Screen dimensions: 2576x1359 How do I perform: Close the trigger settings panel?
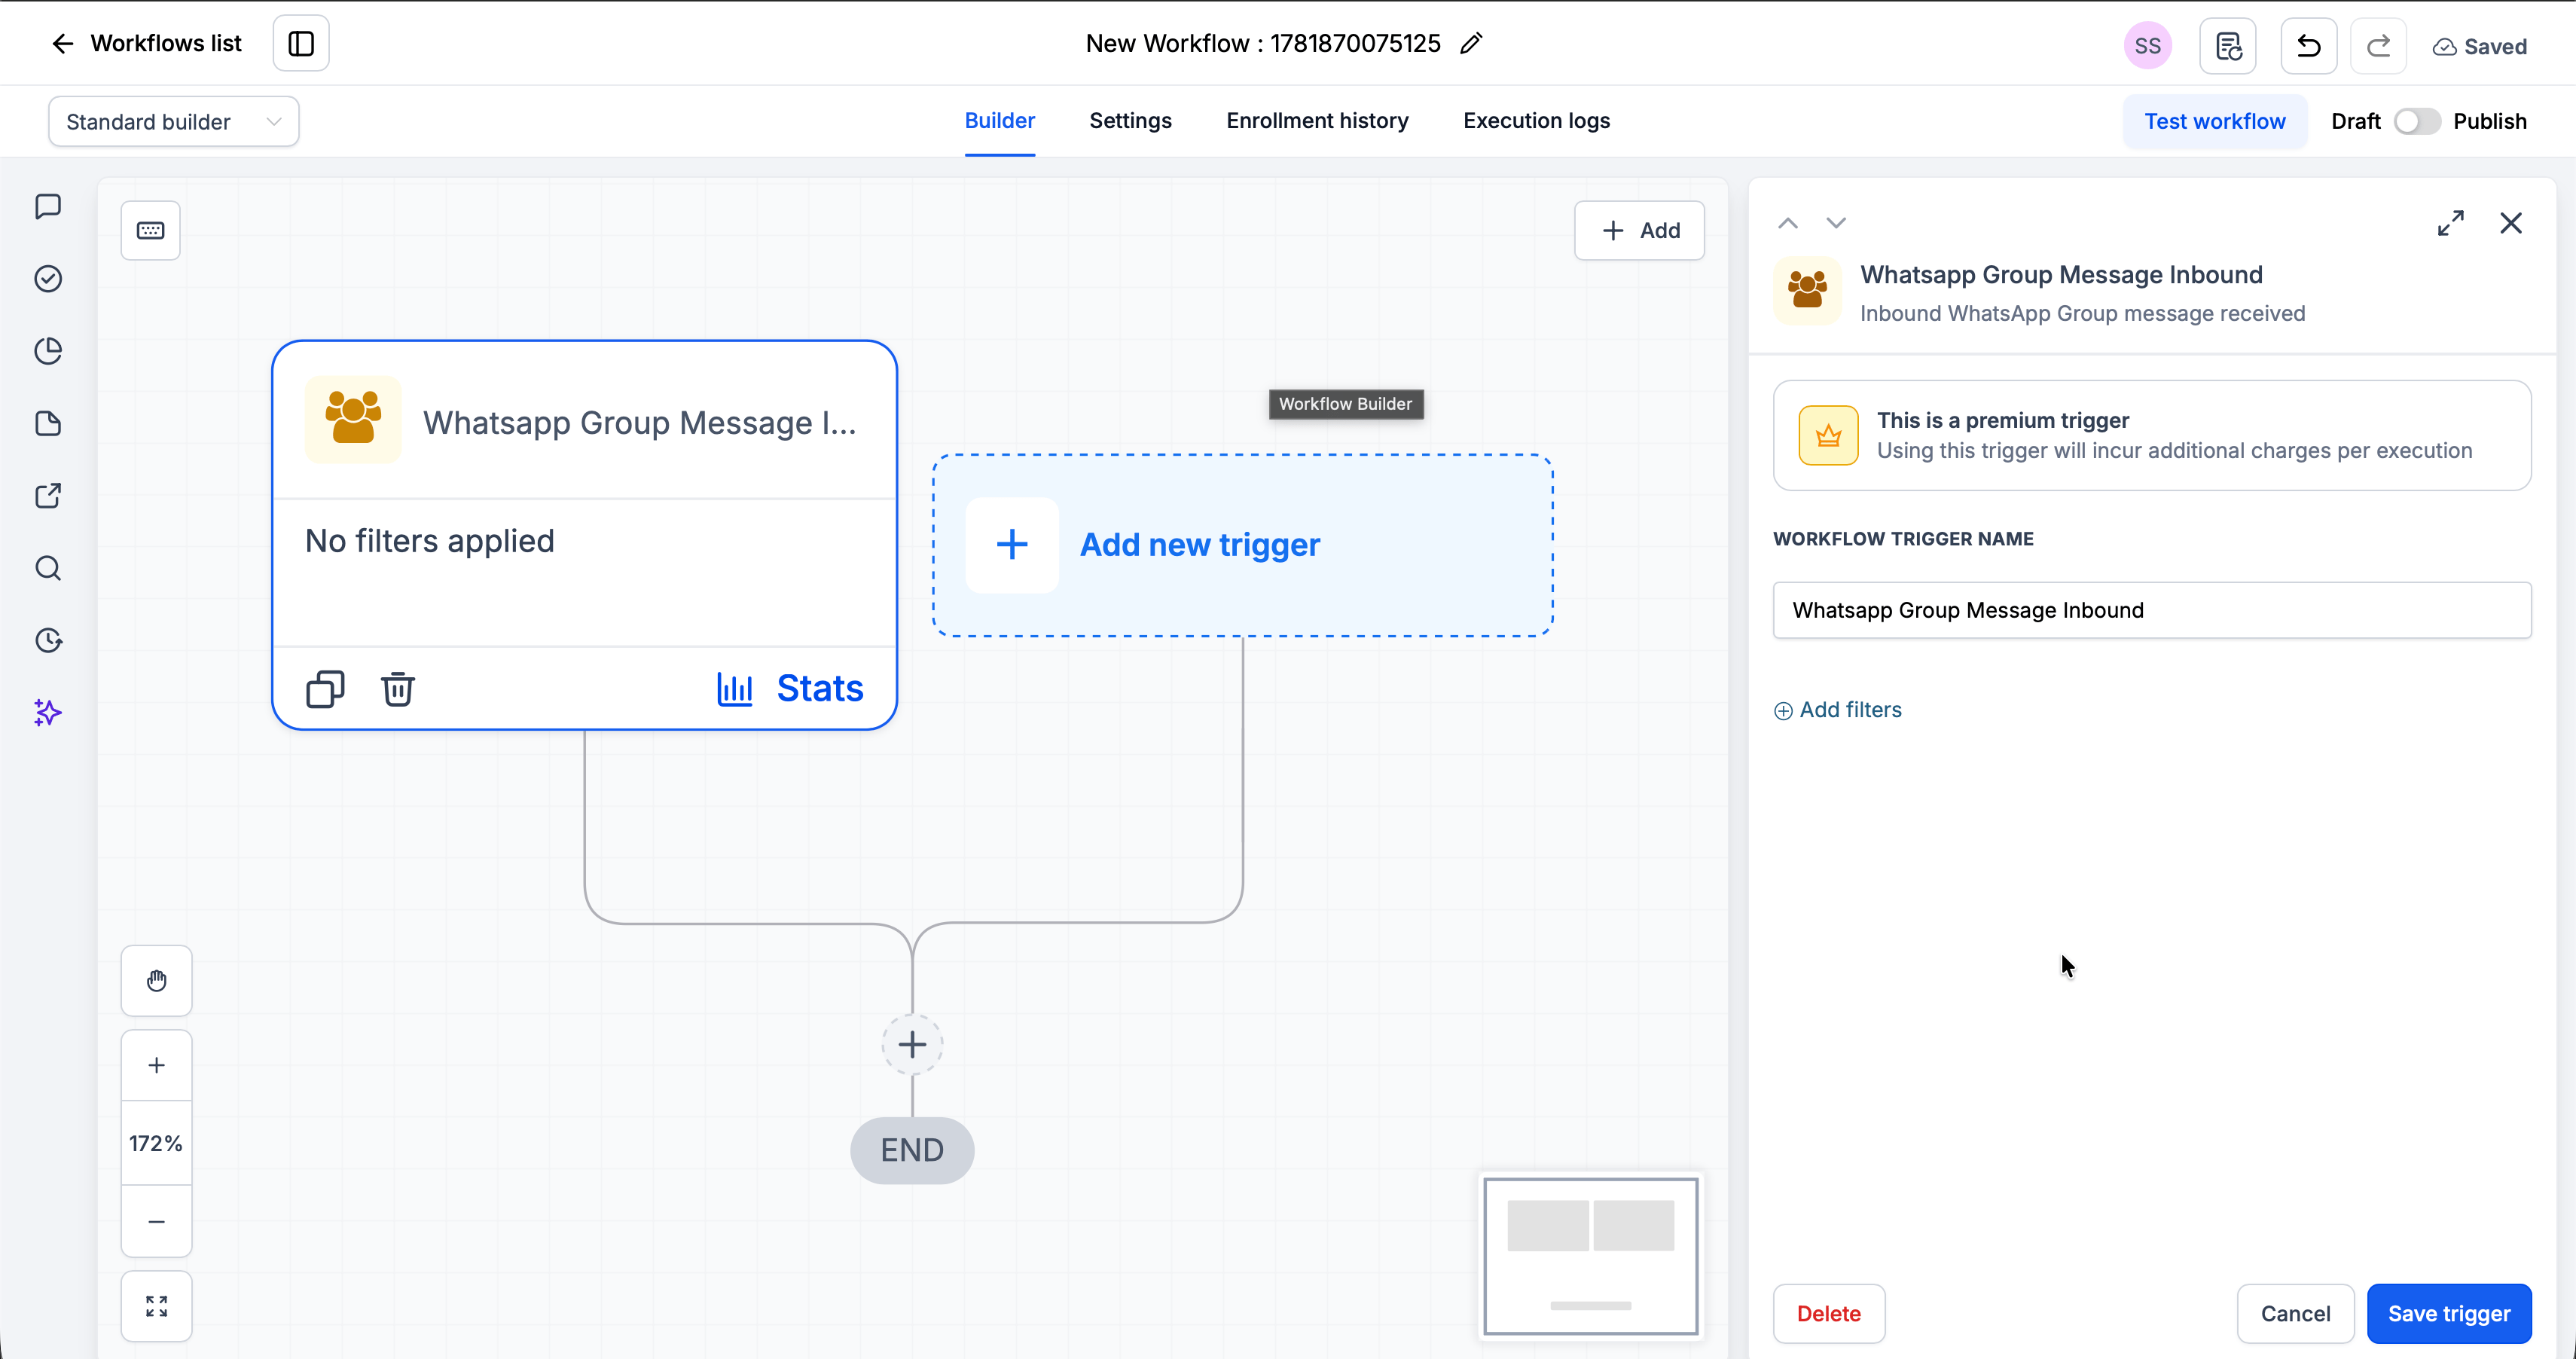pos(2511,223)
